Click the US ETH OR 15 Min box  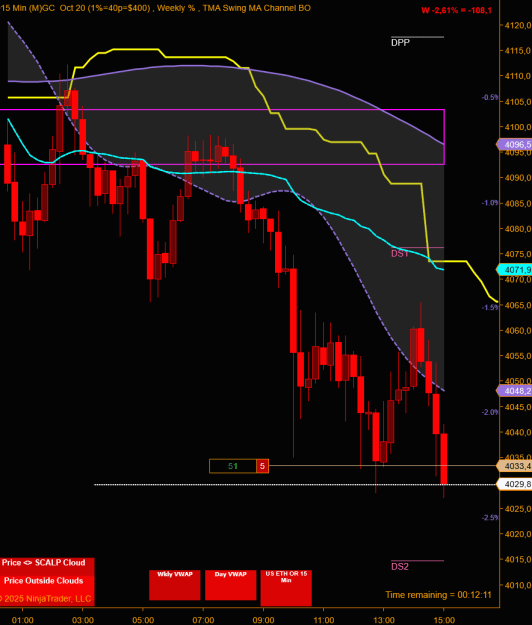pyautogui.click(x=286, y=588)
